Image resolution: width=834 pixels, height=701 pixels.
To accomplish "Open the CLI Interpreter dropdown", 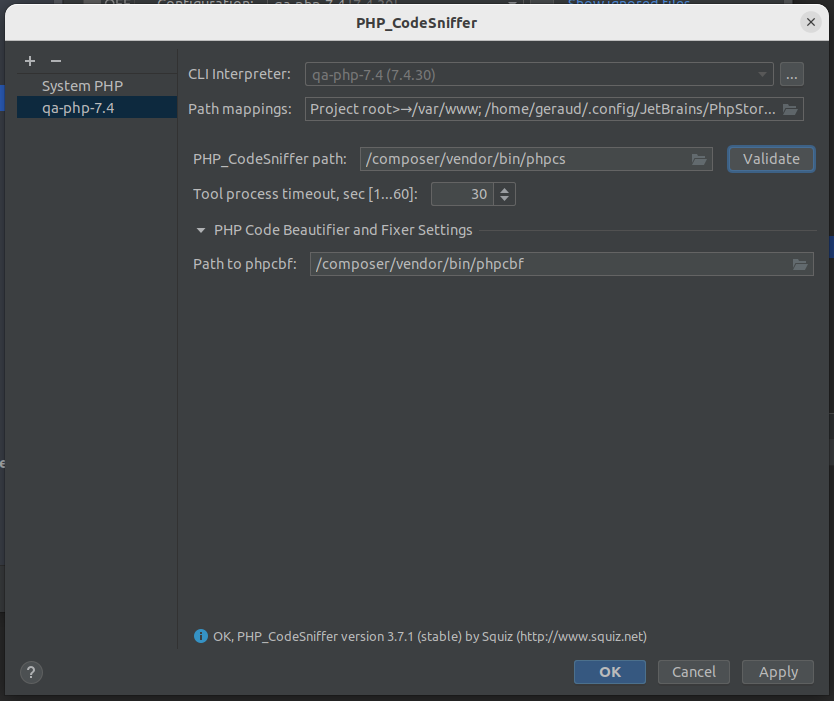I will tap(539, 74).
